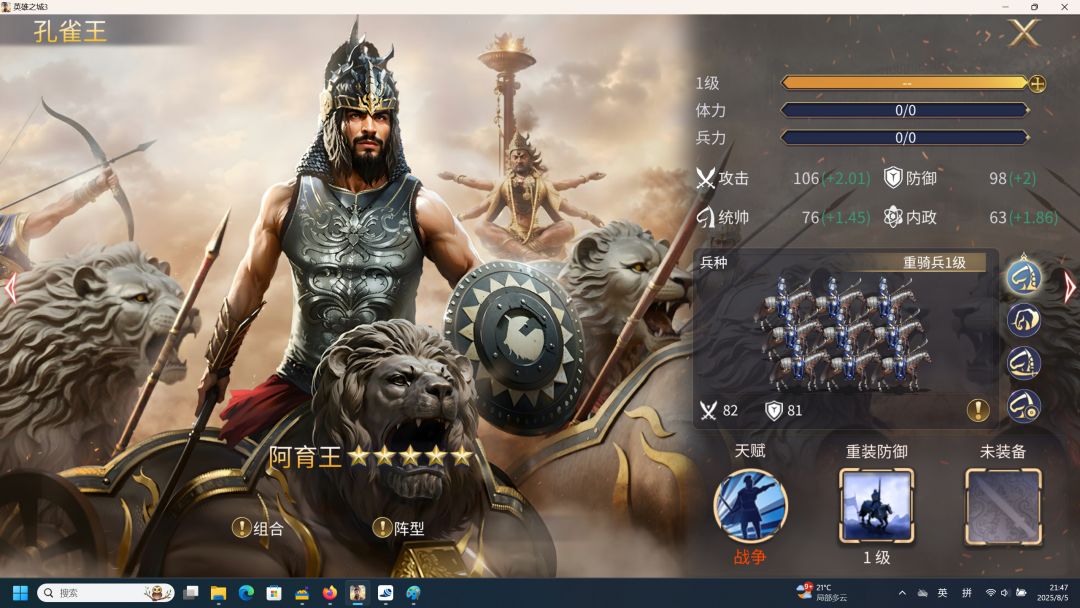1080x608 pixels.
Task: Launch Microsoft Edge from the taskbar
Action: point(247,593)
